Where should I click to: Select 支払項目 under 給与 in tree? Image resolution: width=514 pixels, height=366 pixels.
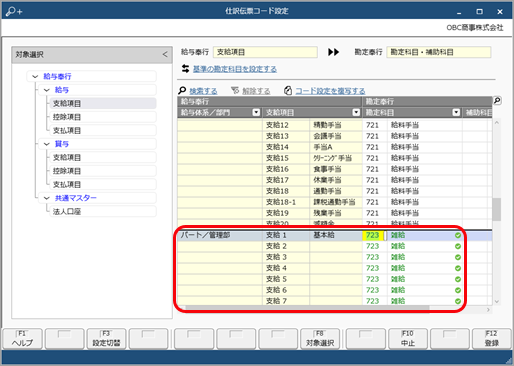point(103,130)
